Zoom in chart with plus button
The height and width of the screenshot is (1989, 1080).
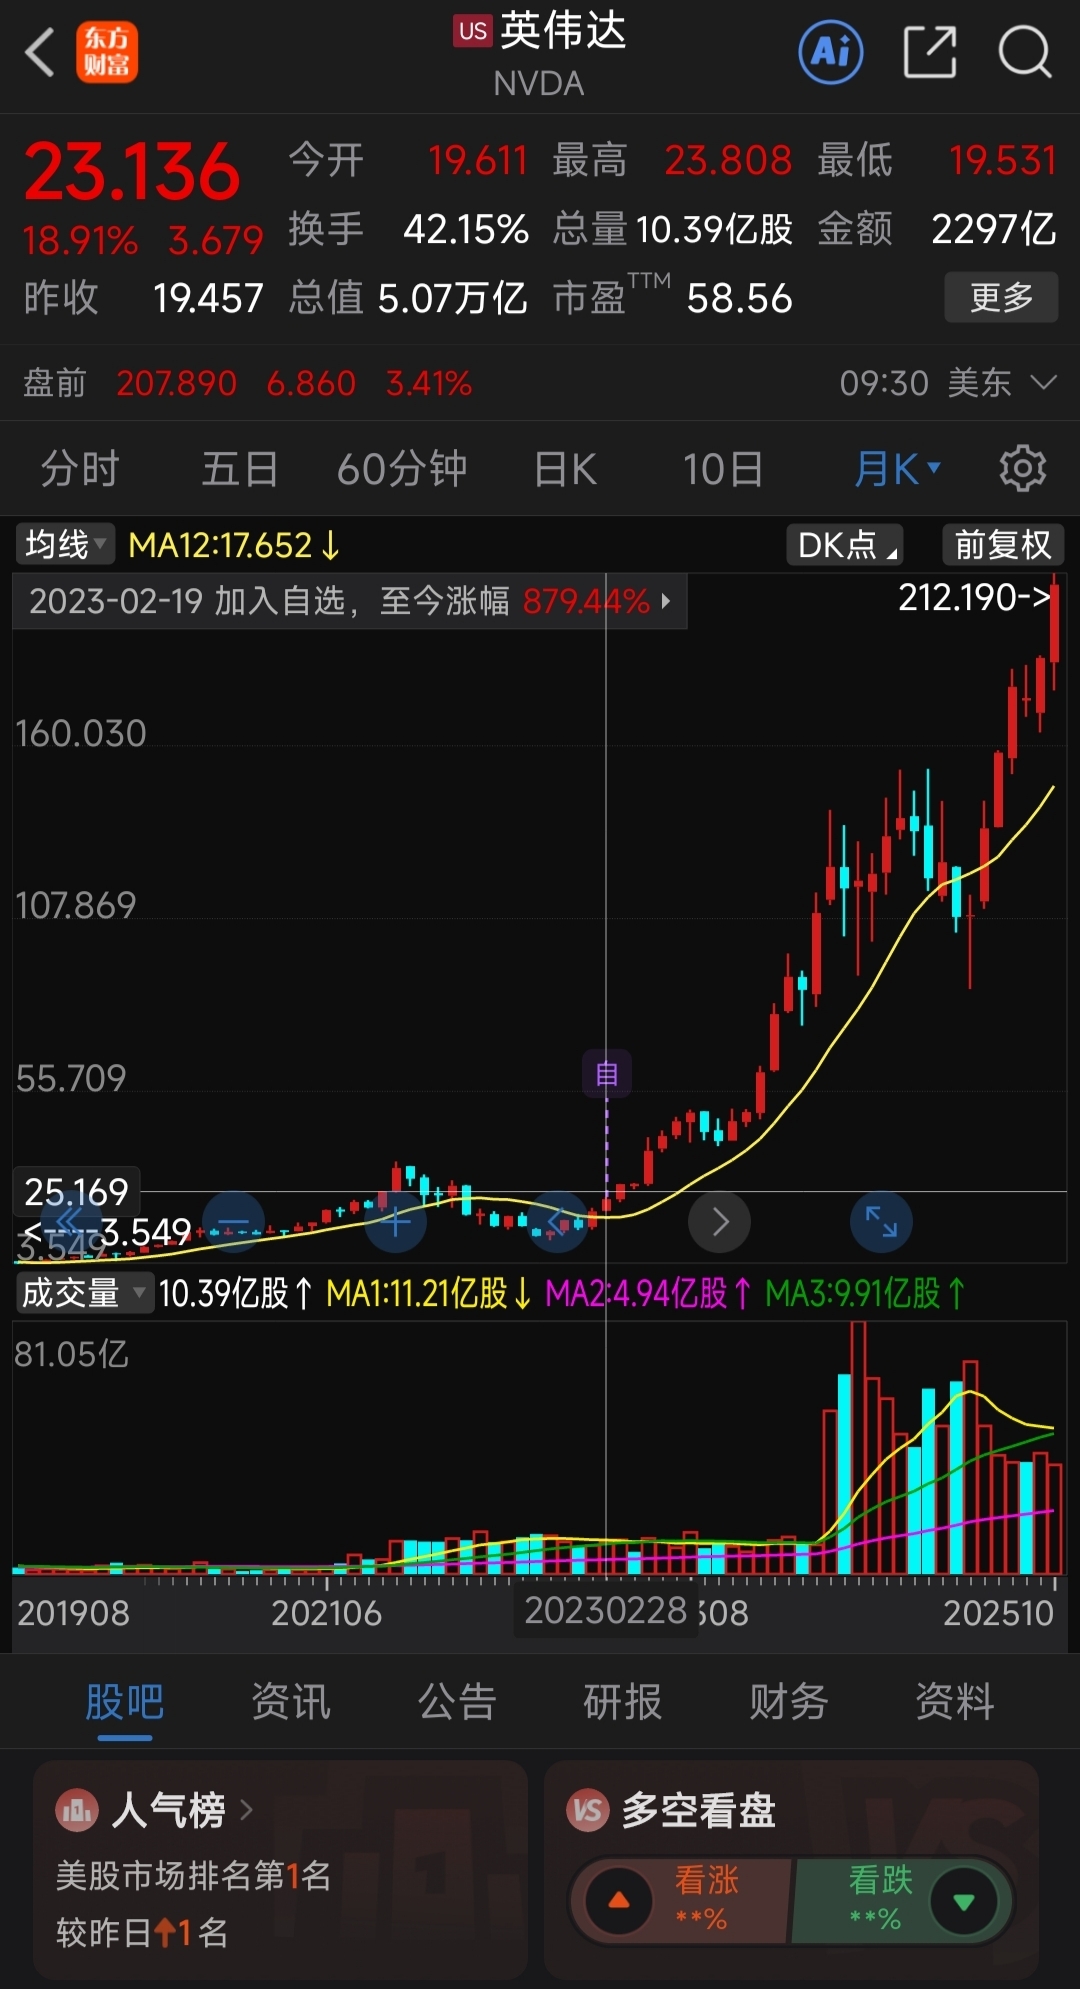click(396, 1222)
